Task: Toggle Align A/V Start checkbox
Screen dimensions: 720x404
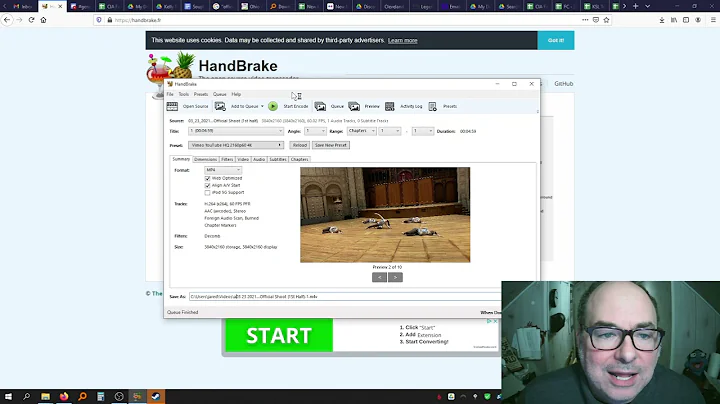Action: 208,185
